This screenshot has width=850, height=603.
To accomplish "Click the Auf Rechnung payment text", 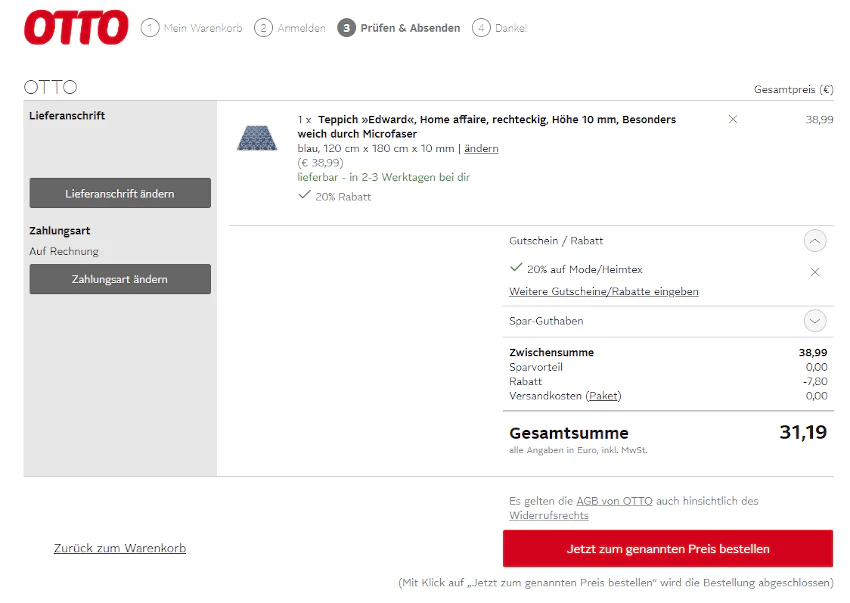I will coord(64,252).
